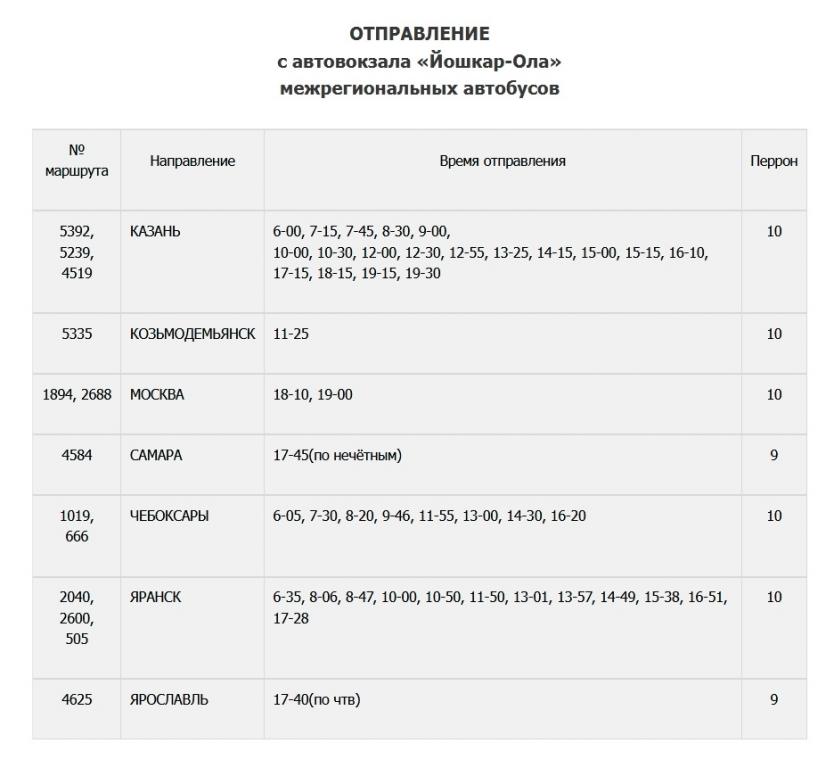834x768 pixels.
Task: Click the САМАРА destination
Action: coord(156,456)
